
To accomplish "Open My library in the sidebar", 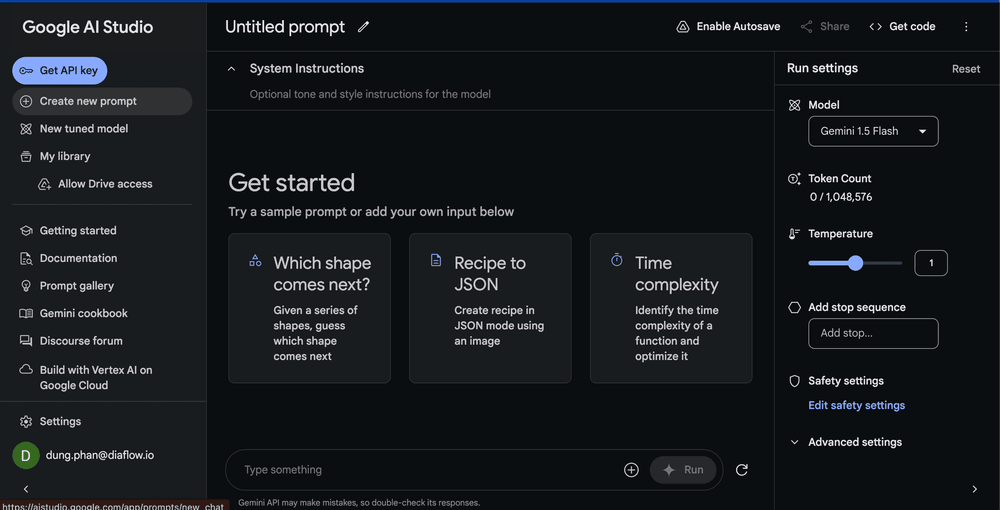I will point(65,157).
